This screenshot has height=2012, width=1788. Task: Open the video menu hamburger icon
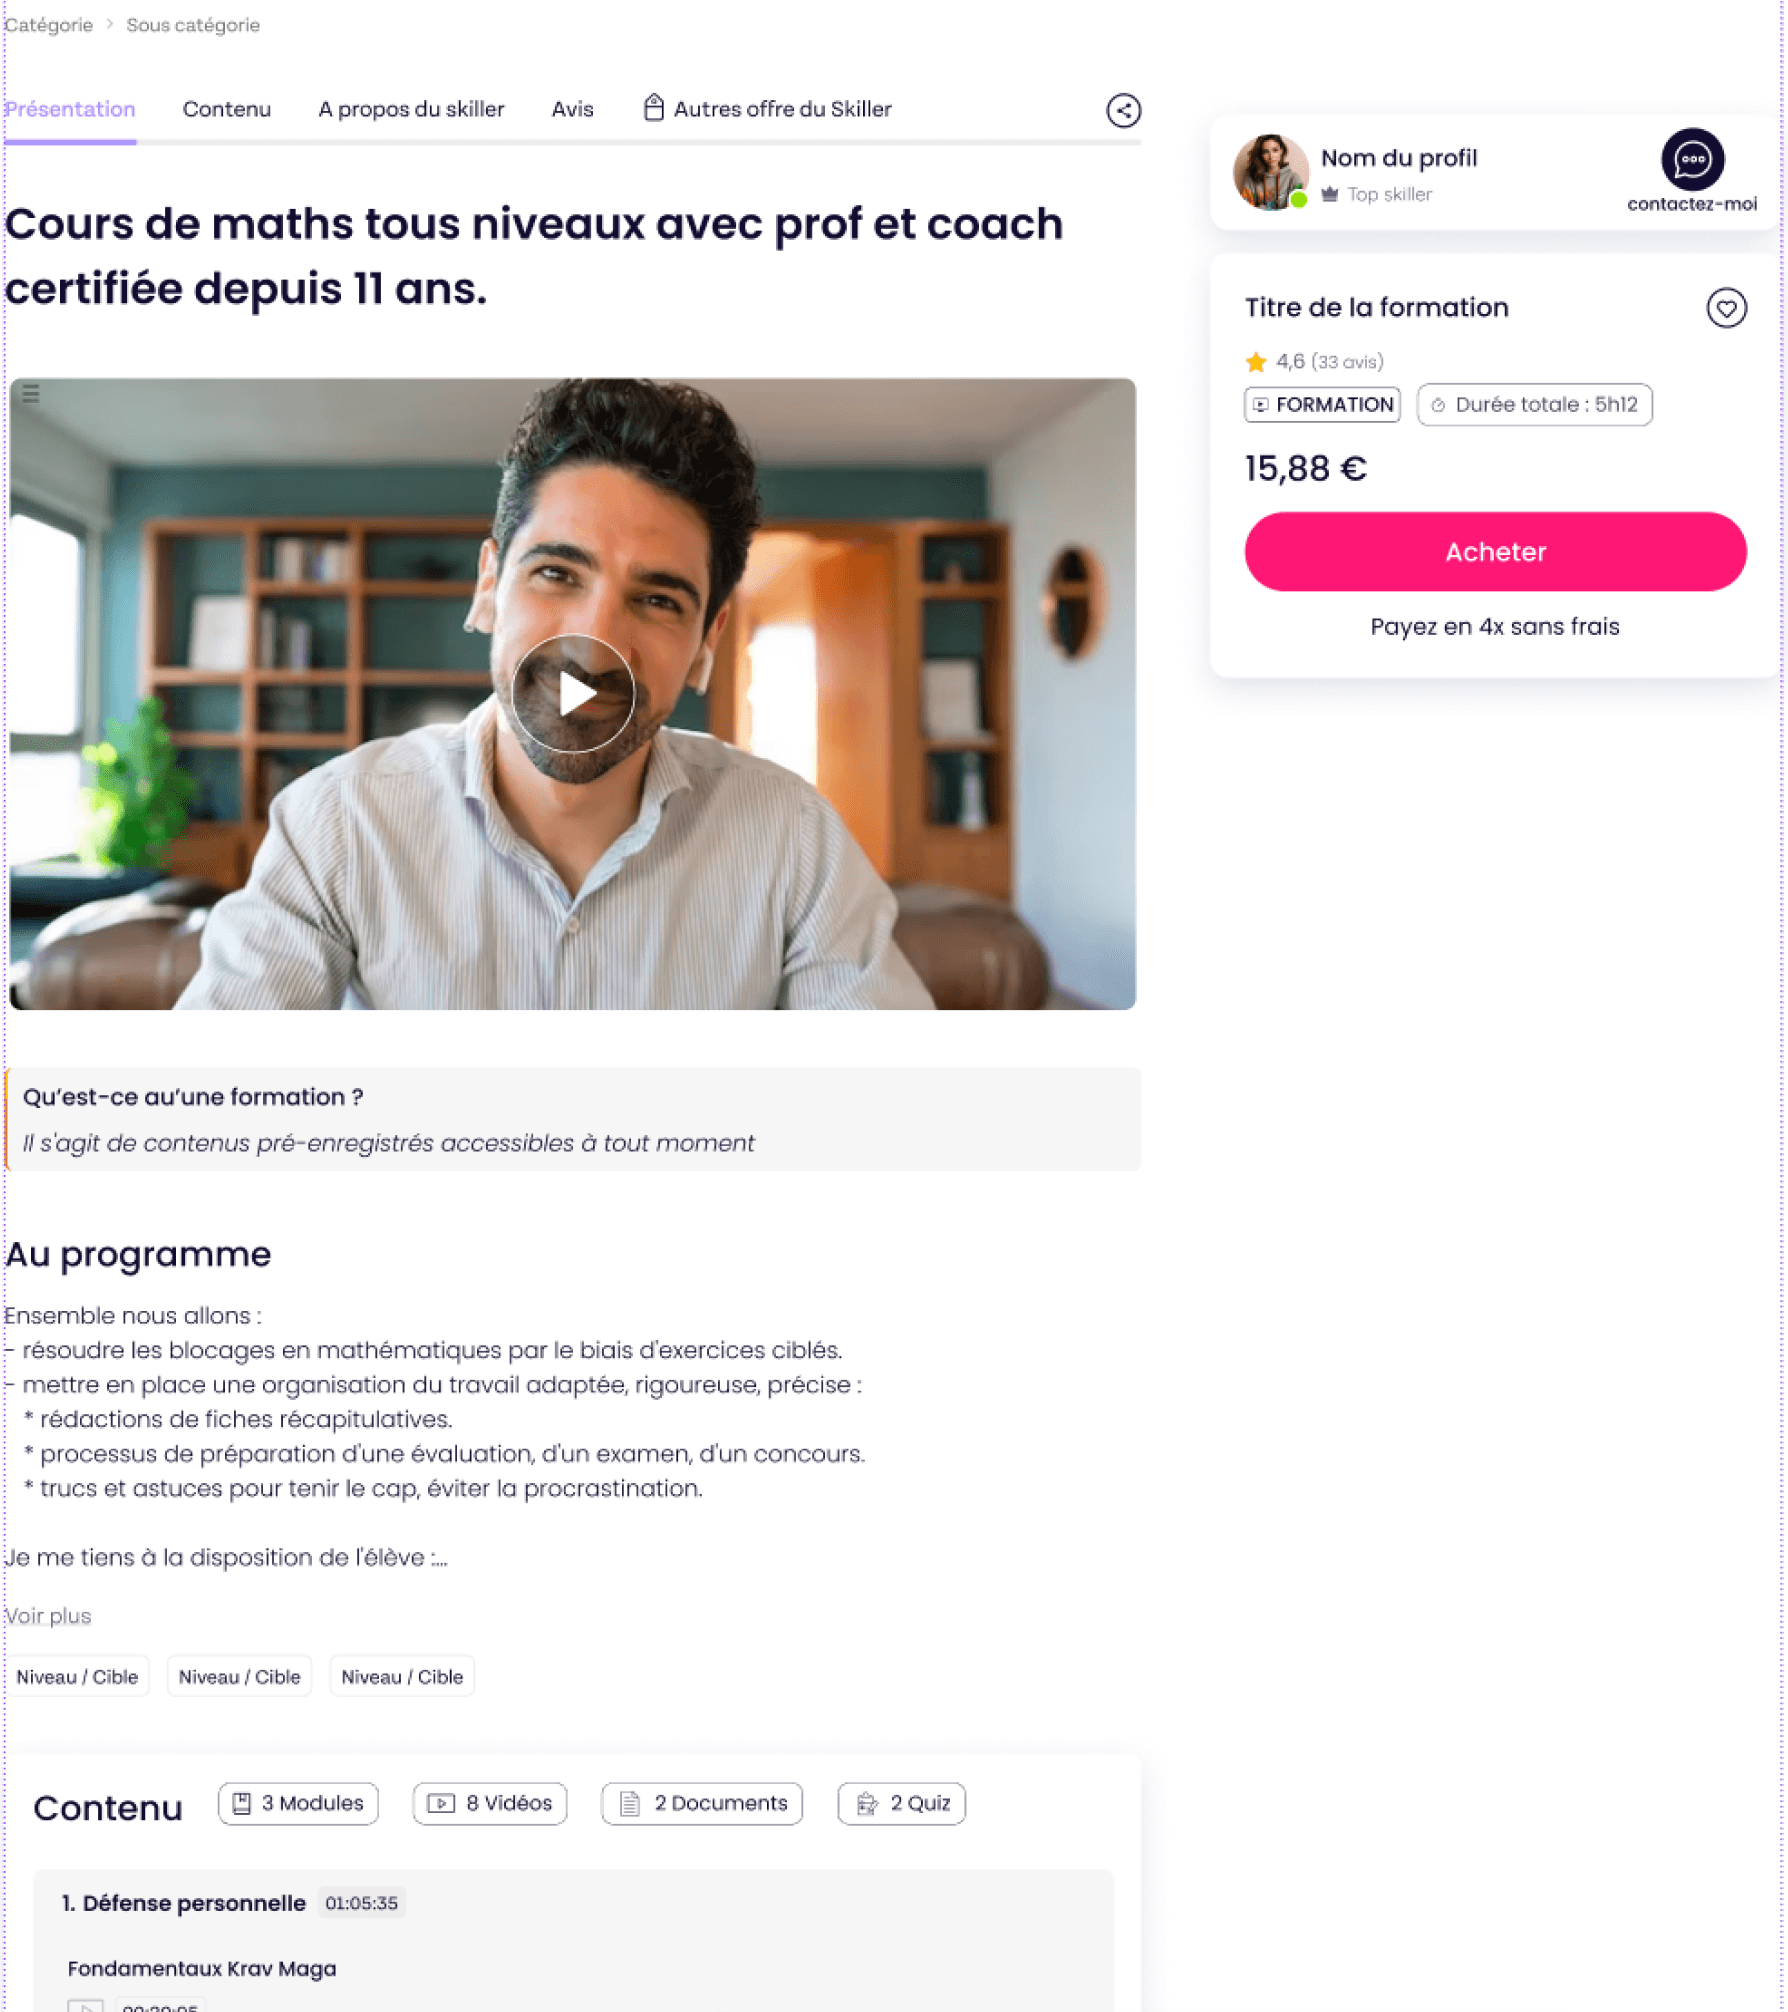[31, 393]
